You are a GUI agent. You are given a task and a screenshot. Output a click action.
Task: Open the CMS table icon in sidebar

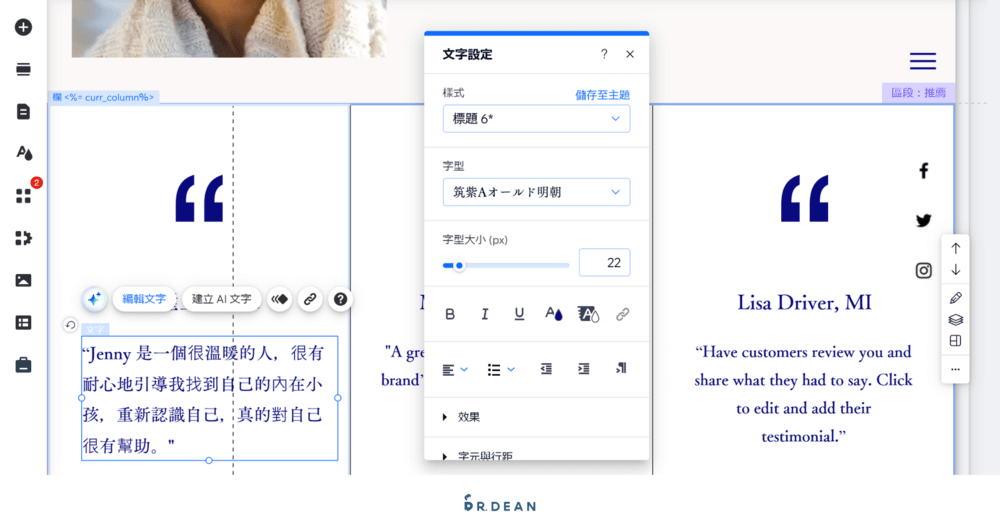pos(24,323)
